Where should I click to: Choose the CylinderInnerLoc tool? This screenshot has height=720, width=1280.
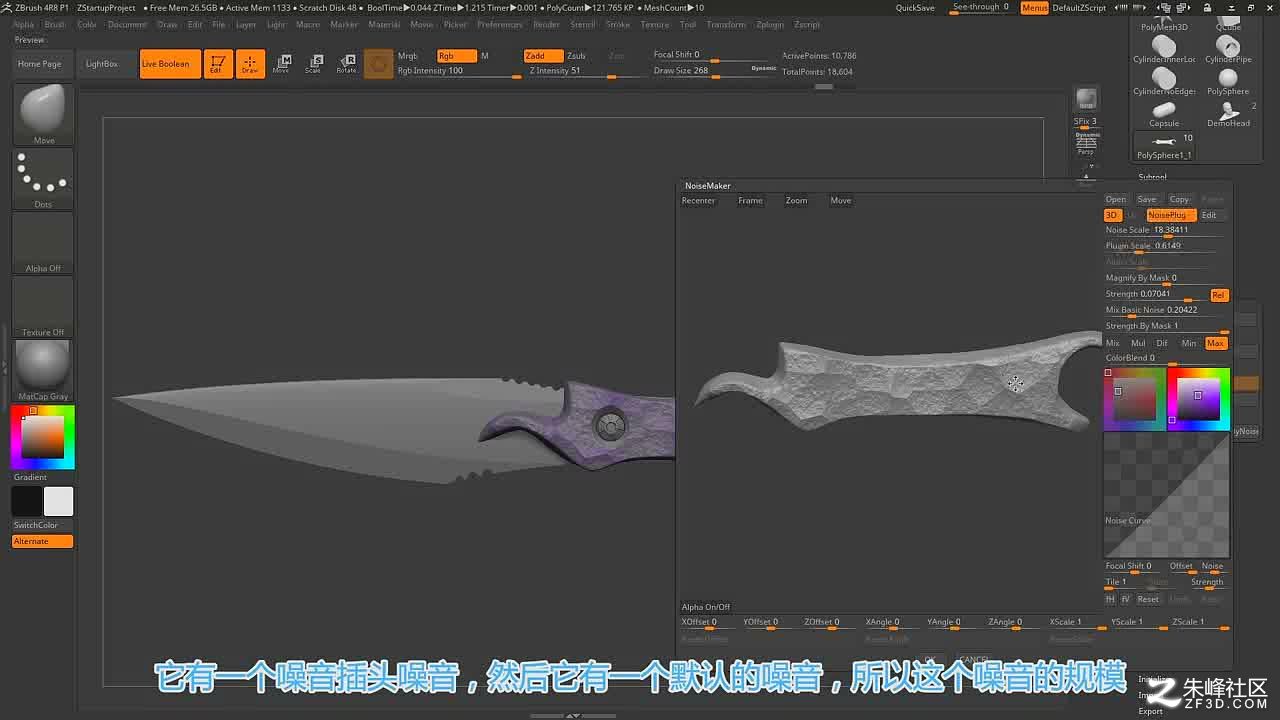coord(1164,50)
